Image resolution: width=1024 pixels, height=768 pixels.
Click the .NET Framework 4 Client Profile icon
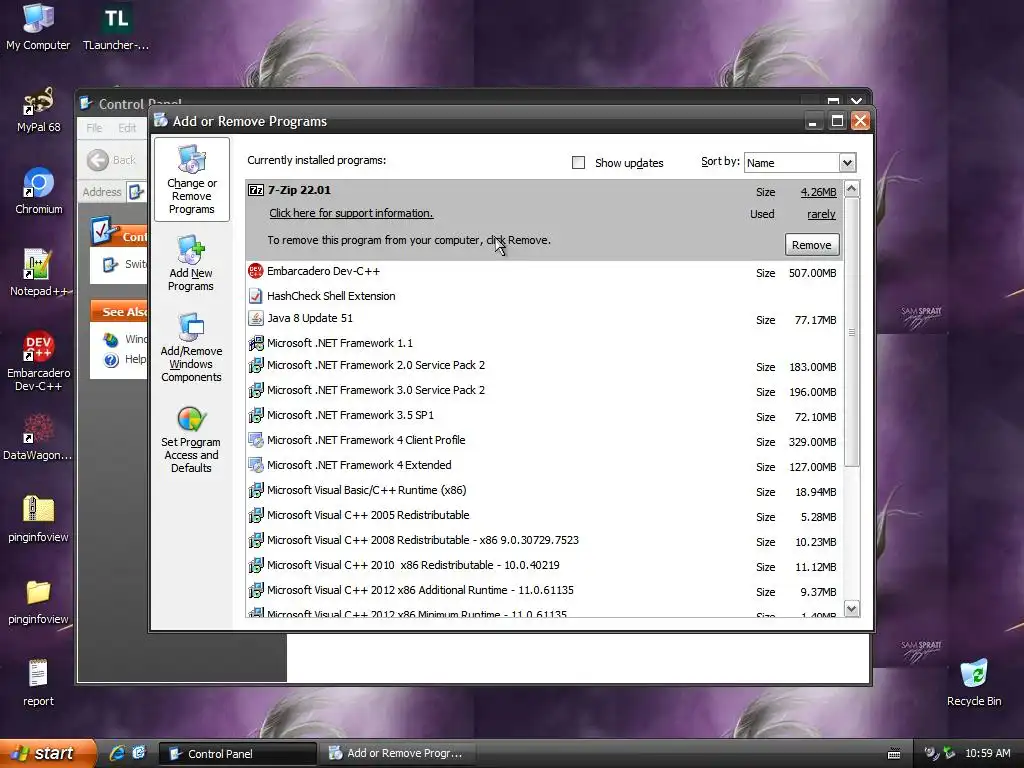click(x=256, y=440)
